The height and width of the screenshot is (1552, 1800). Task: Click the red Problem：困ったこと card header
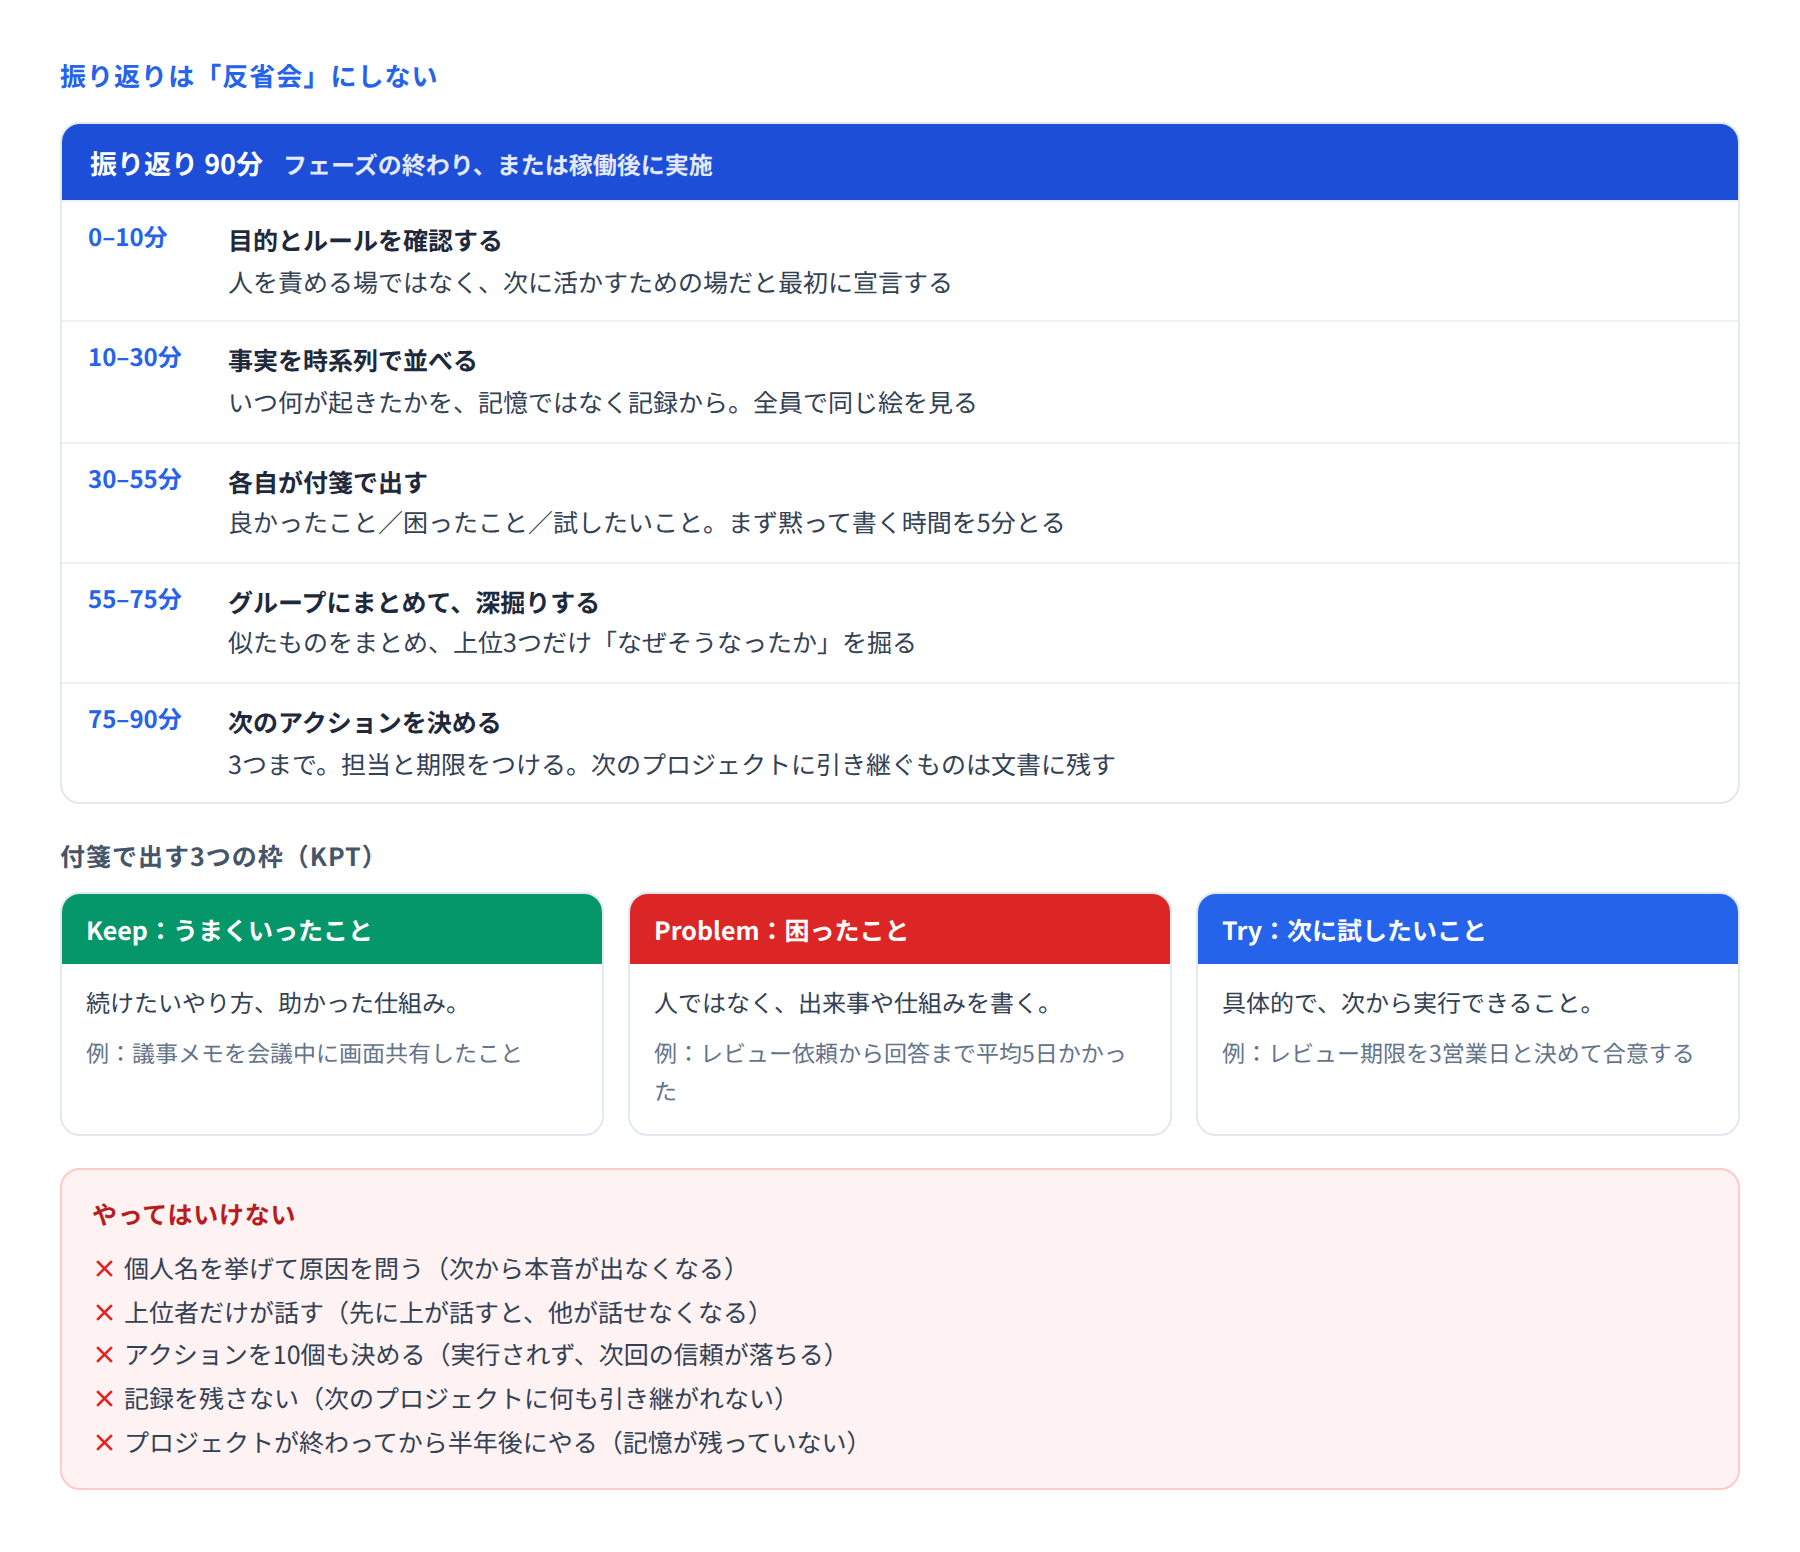pyautogui.click(x=900, y=929)
